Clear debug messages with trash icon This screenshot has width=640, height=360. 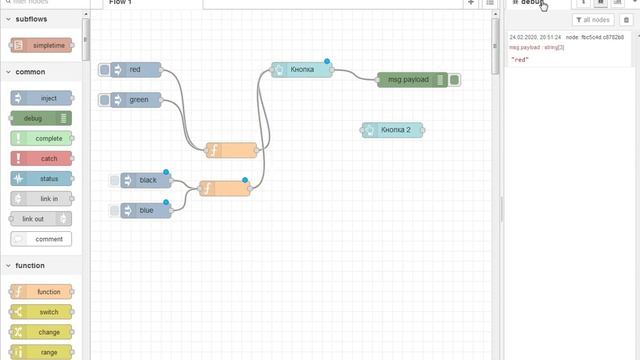coord(626,20)
